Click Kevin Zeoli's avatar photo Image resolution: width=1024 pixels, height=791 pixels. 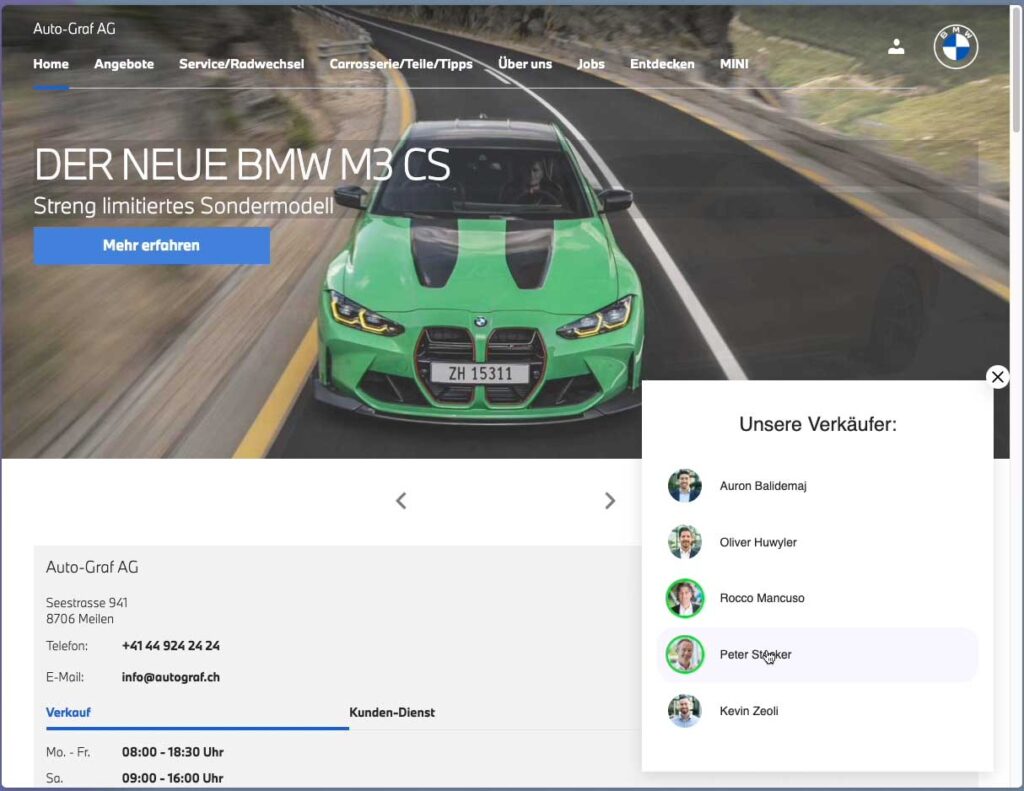click(x=684, y=711)
